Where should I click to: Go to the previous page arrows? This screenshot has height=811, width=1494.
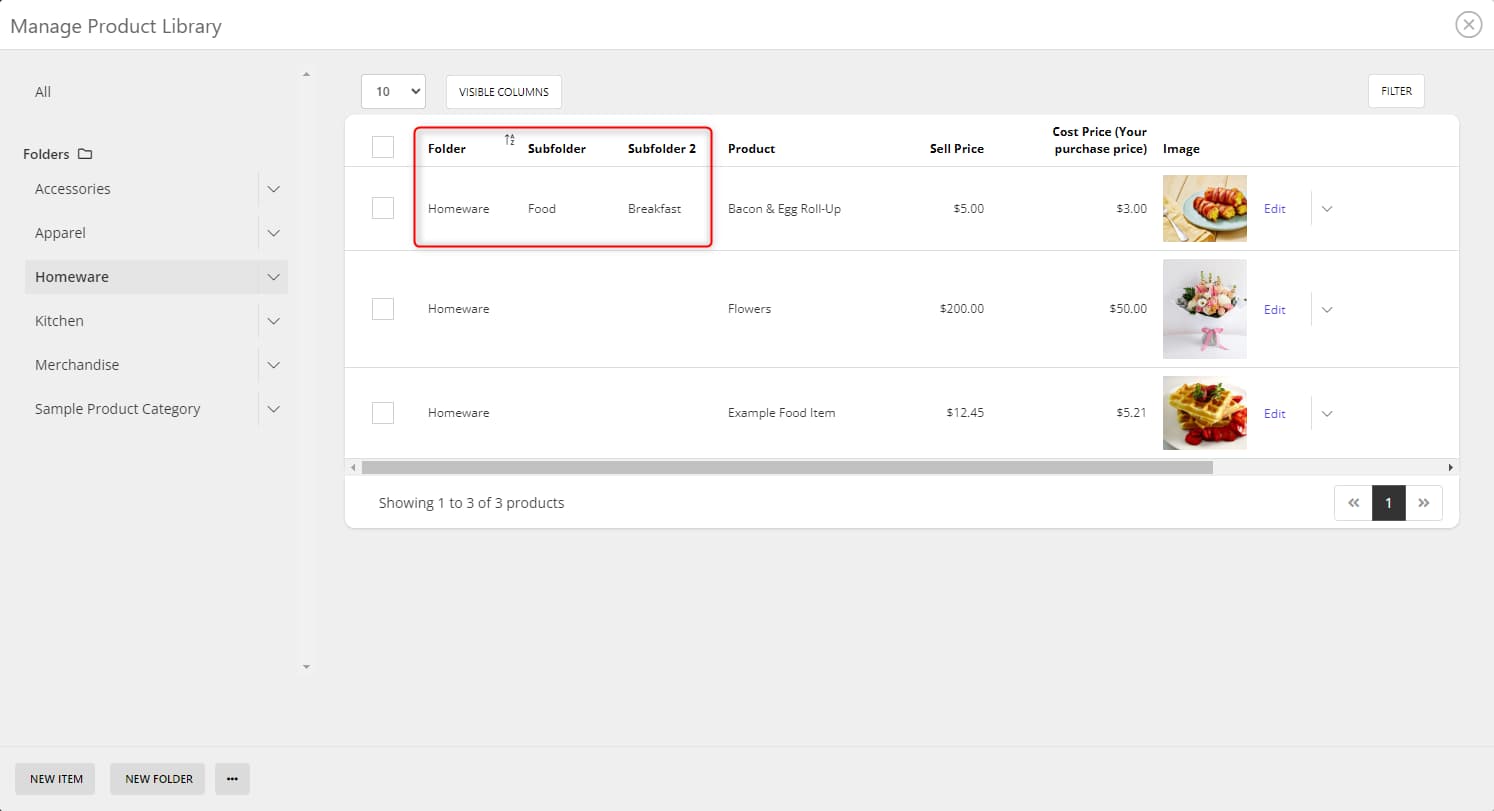[1353, 503]
